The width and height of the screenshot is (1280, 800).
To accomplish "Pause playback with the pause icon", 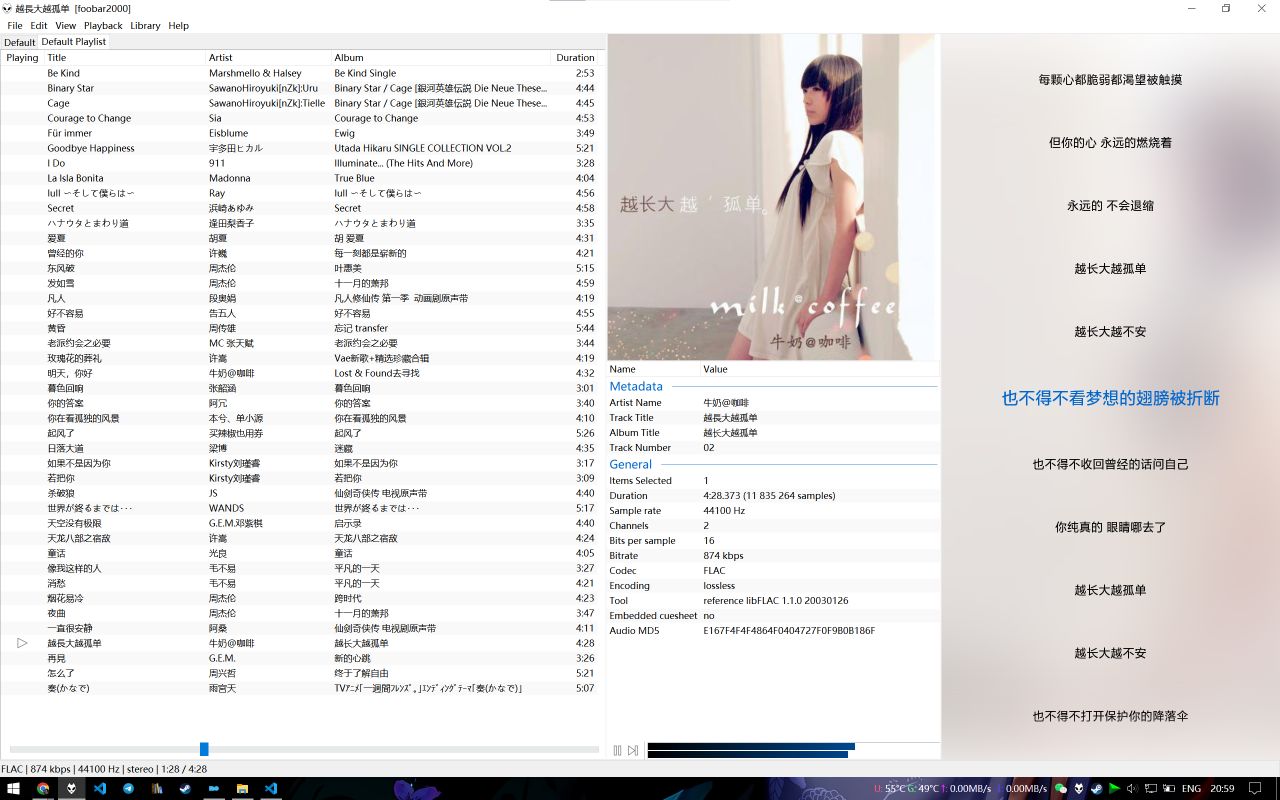I will (x=617, y=750).
